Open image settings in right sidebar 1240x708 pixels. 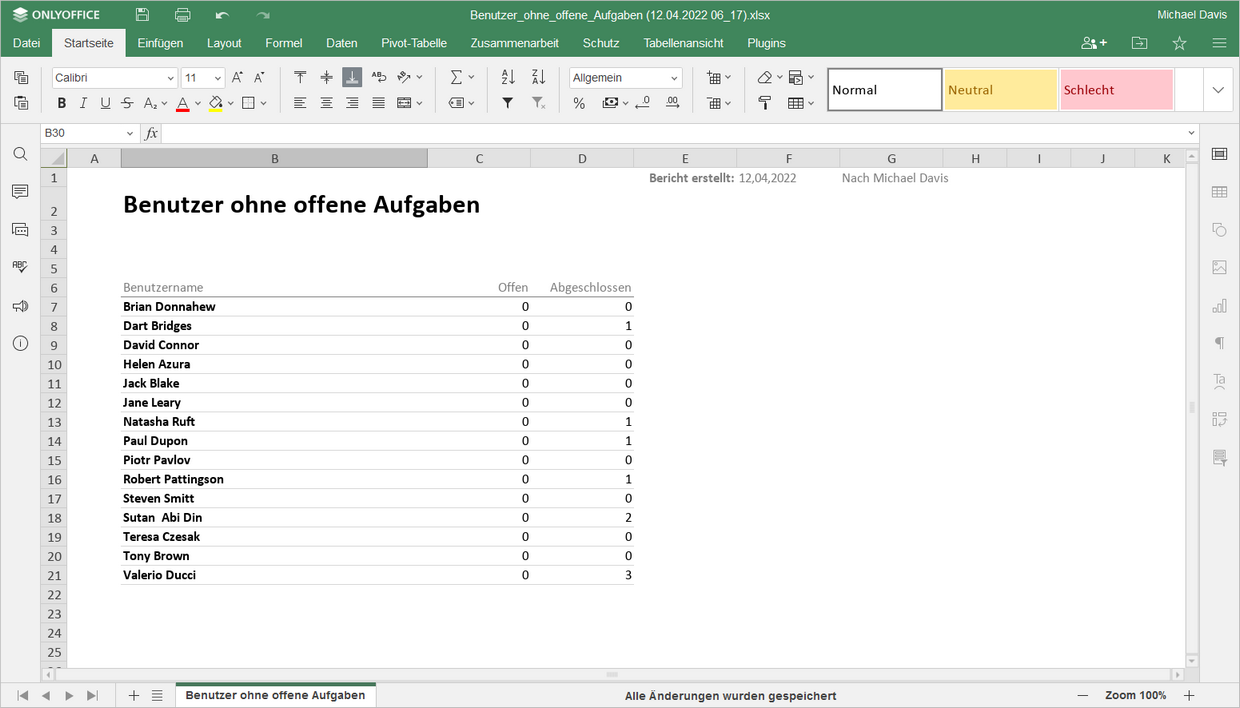(1219, 268)
